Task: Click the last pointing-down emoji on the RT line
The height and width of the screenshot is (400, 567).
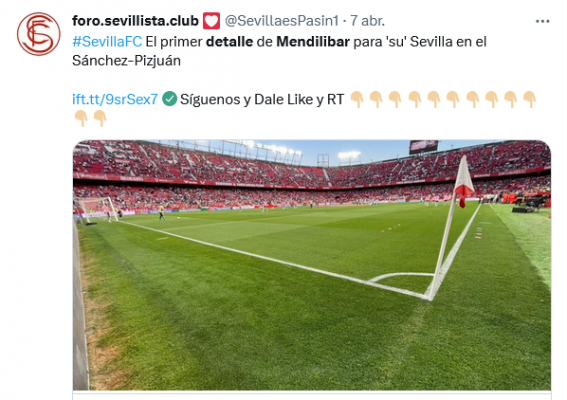Action: [530, 99]
